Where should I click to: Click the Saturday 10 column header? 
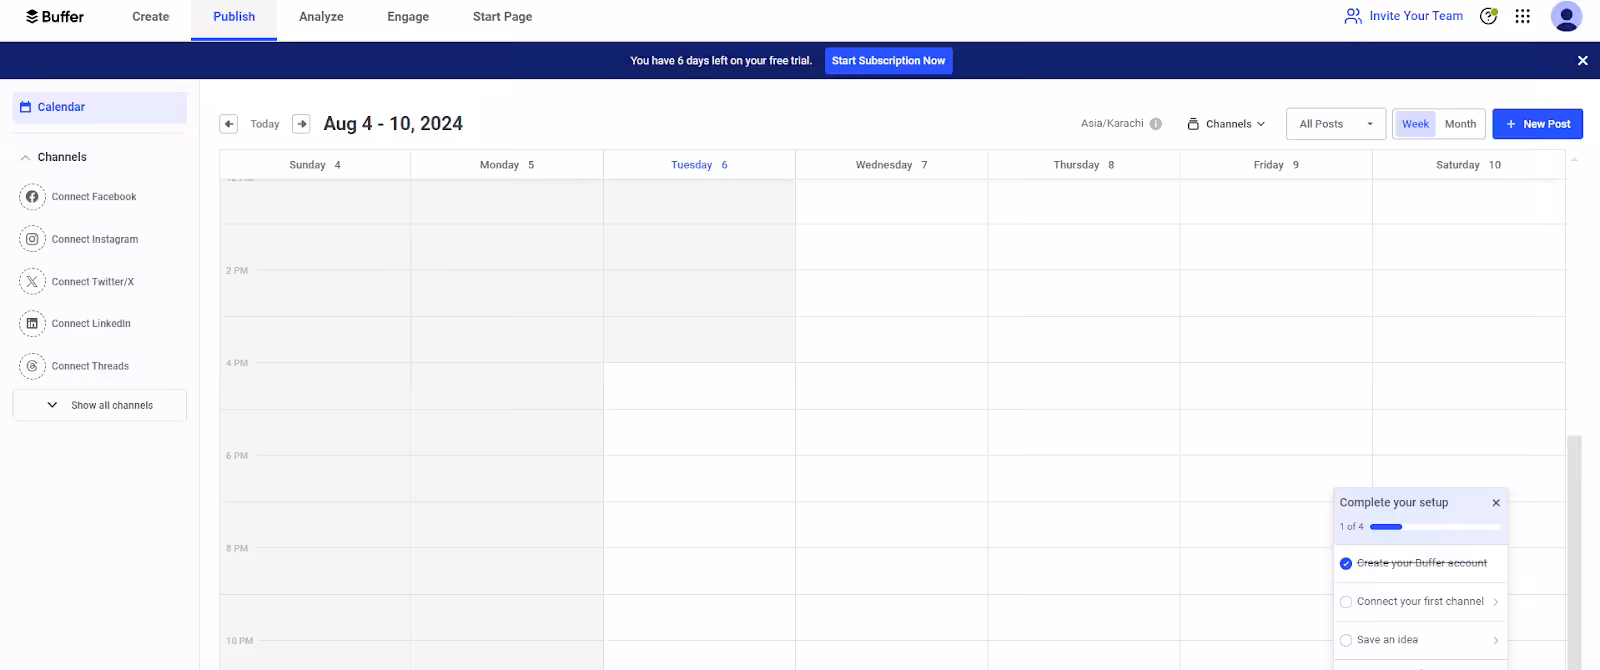(1468, 165)
